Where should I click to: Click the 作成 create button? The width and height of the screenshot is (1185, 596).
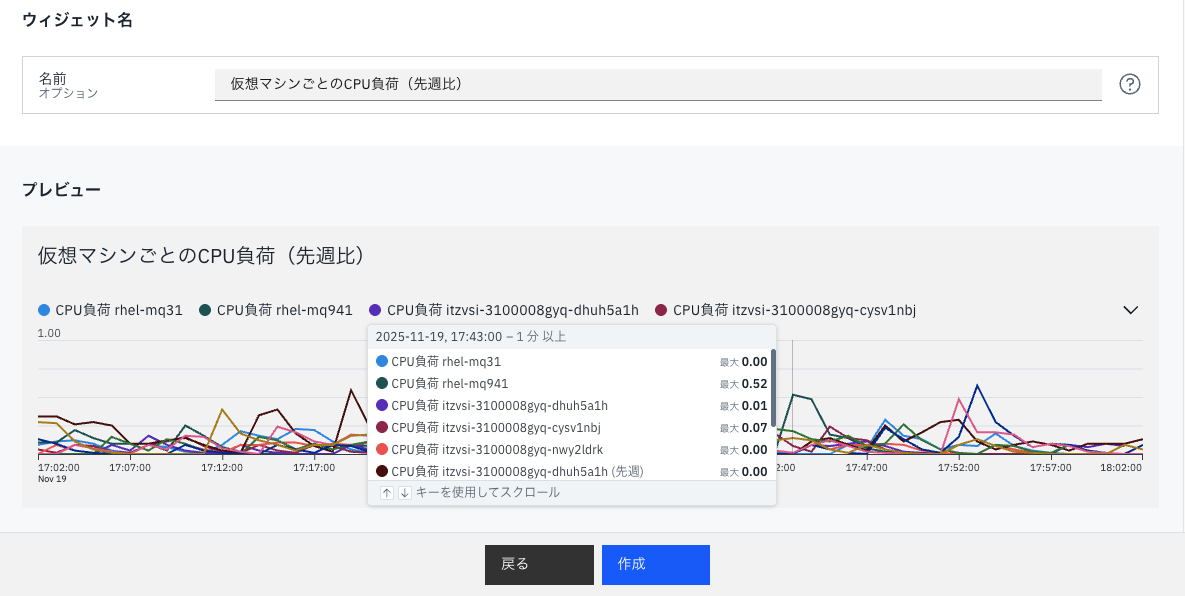click(x=655, y=564)
